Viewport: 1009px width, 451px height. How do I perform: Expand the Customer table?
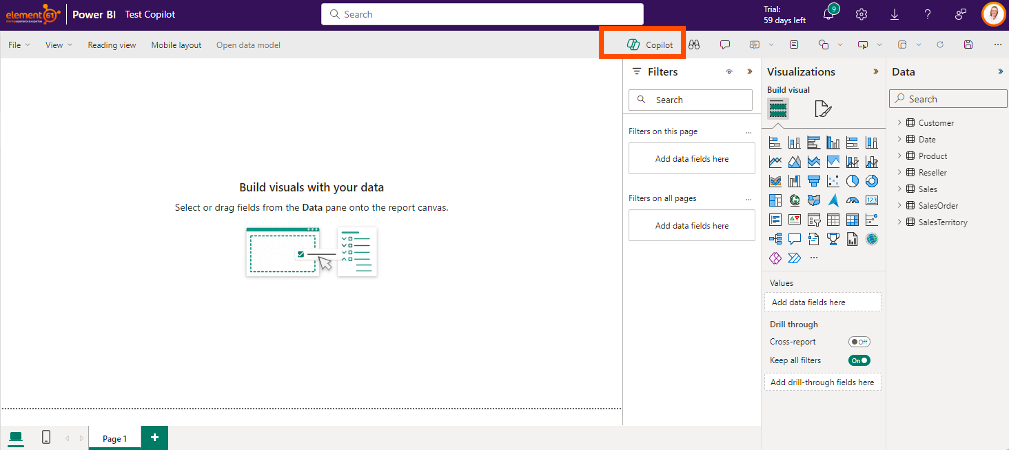point(899,123)
